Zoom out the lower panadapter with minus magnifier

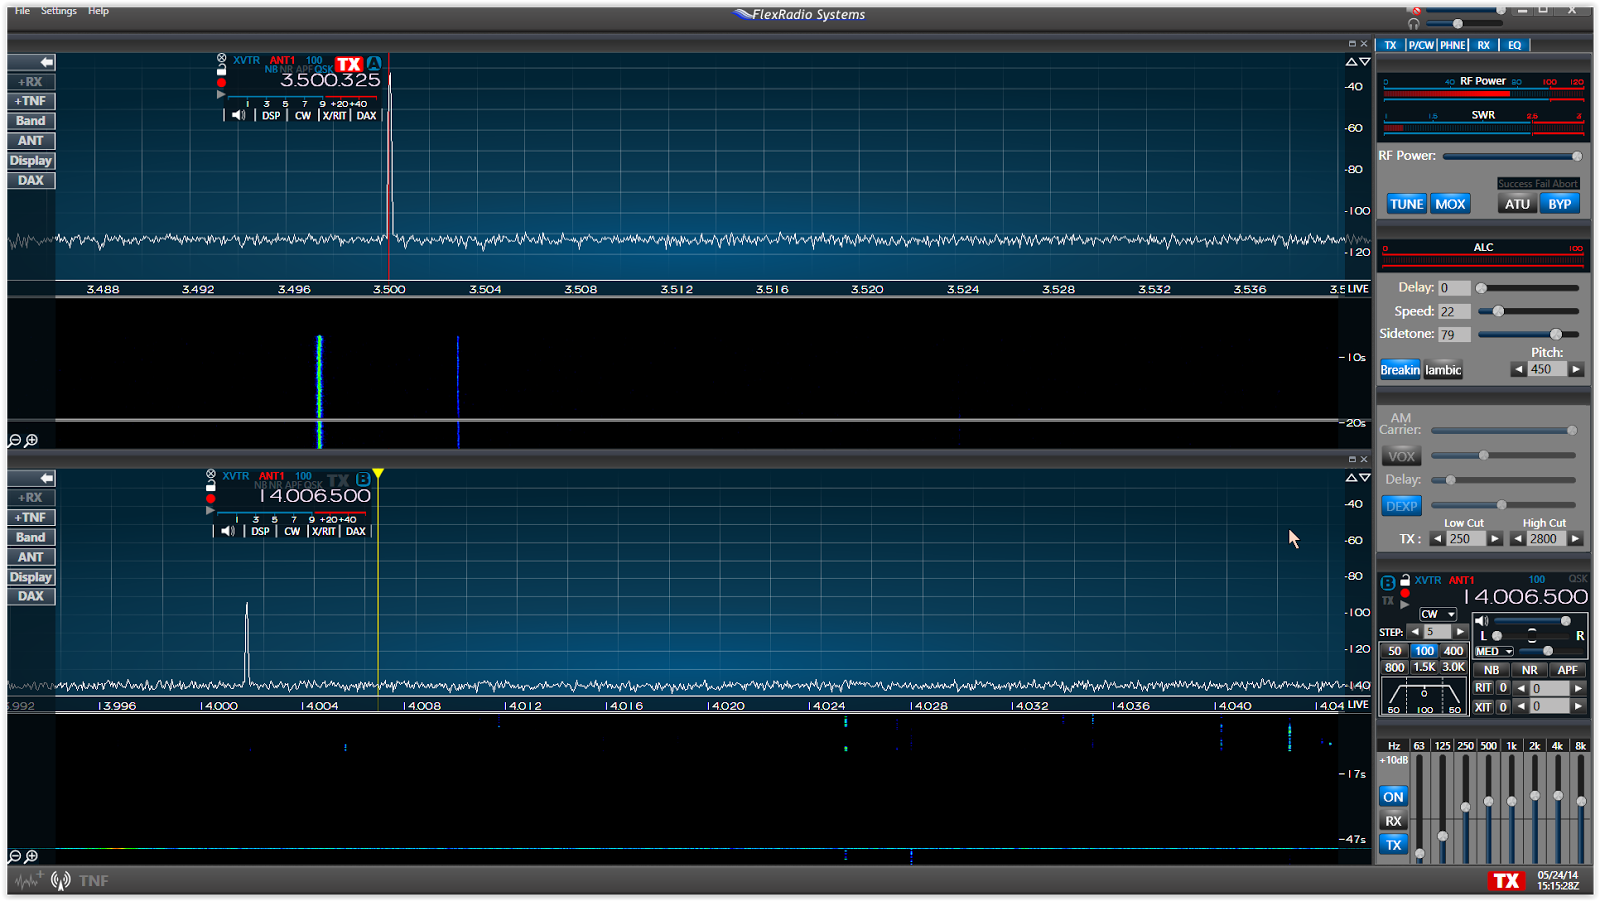coord(15,856)
